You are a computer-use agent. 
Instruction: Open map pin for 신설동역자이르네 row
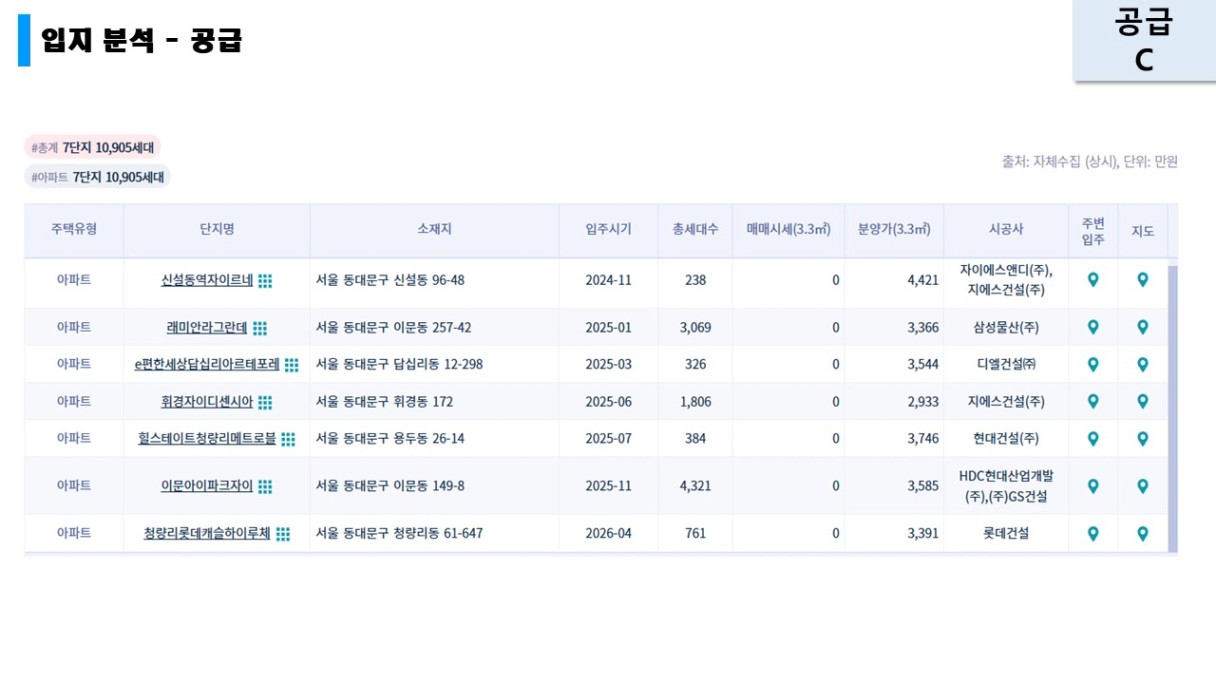pyautogui.click(x=1143, y=280)
